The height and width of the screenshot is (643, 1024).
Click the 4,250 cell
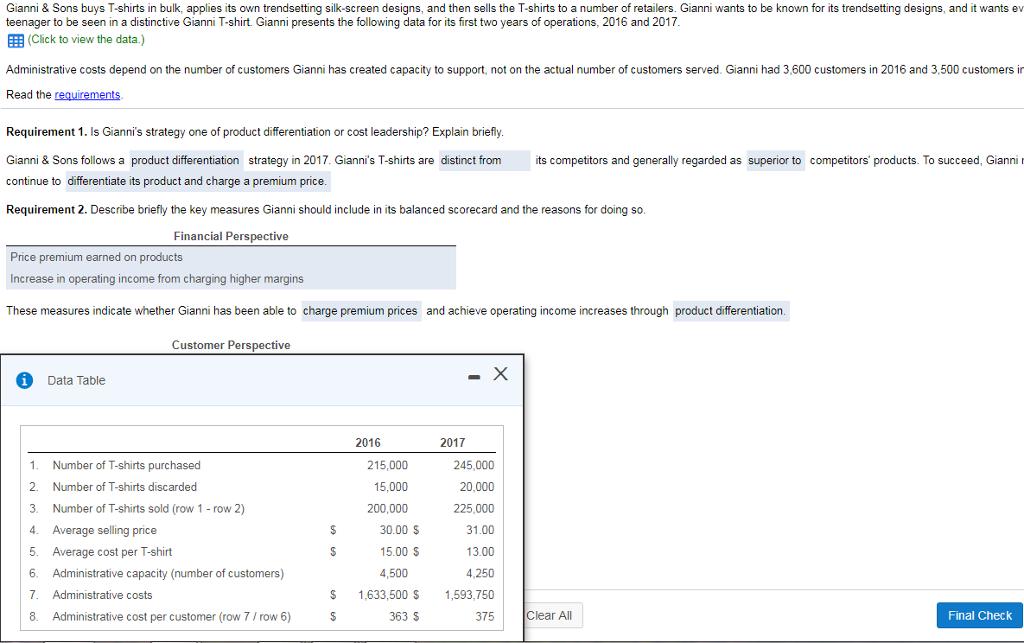[480, 573]
